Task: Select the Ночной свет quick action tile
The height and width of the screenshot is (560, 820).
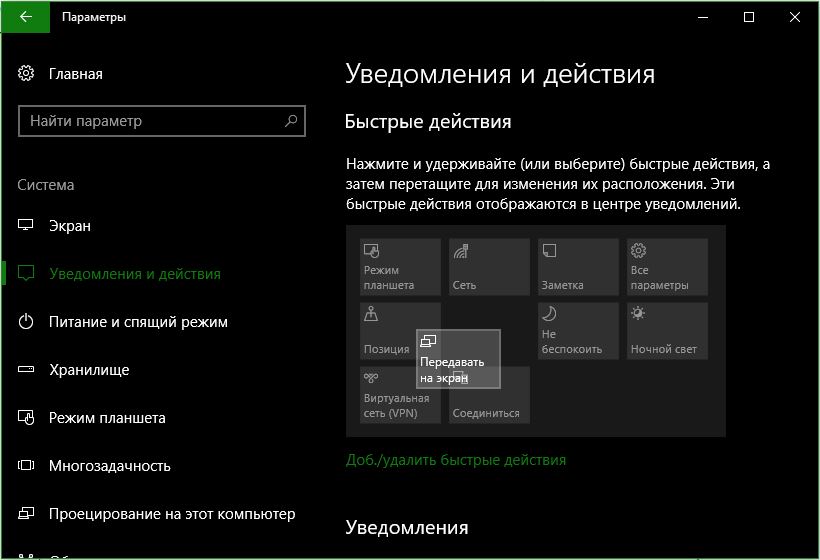Action: click(x=667, y=331)
